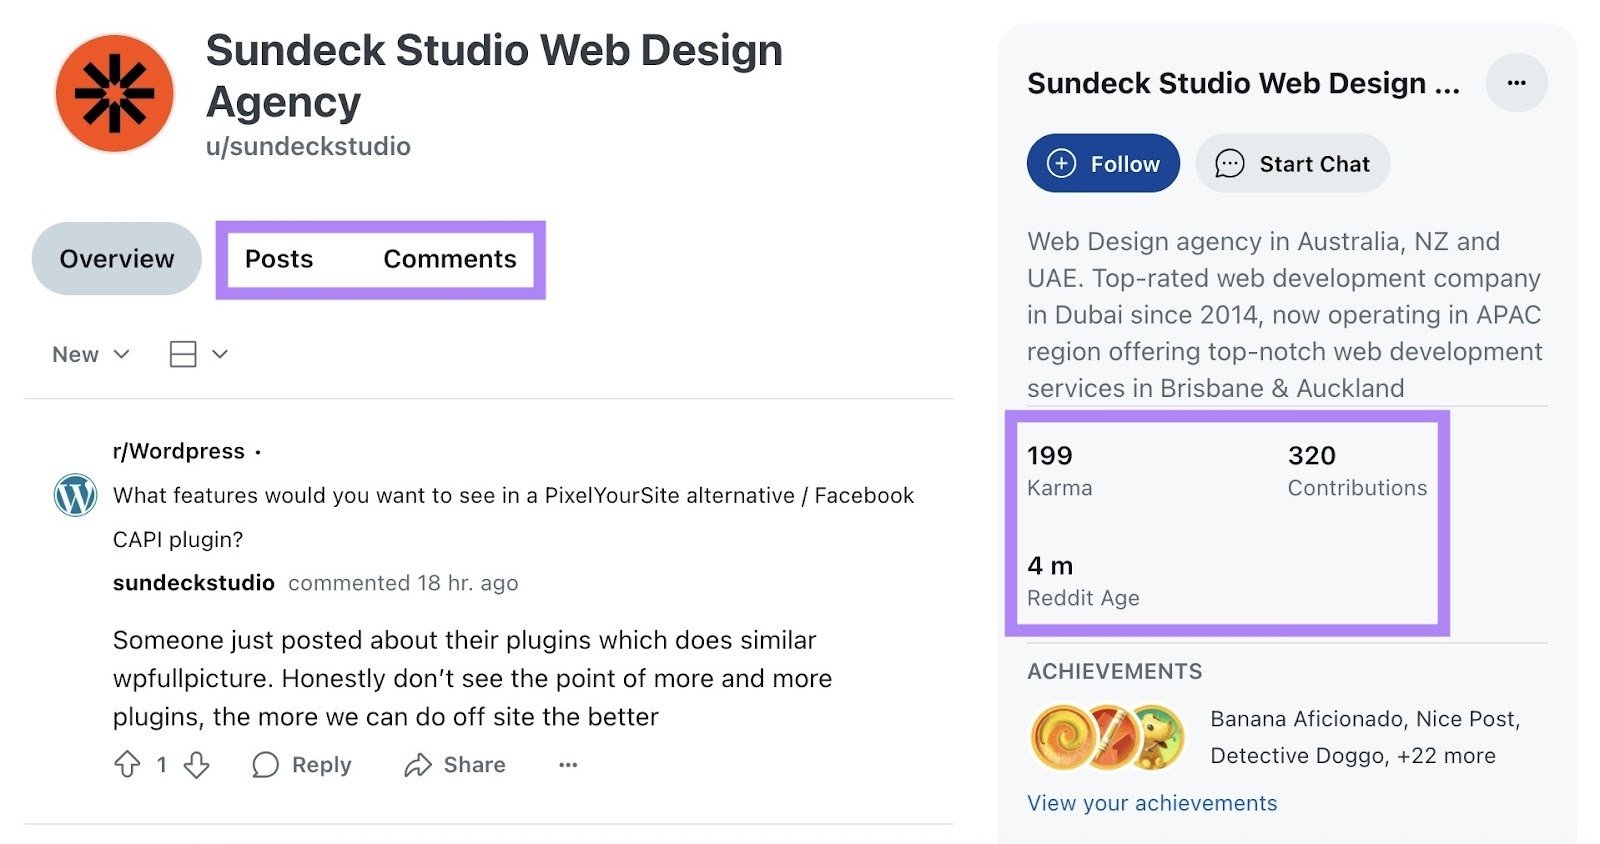Open the New sort order dropdown

click(x=89, y=354)
